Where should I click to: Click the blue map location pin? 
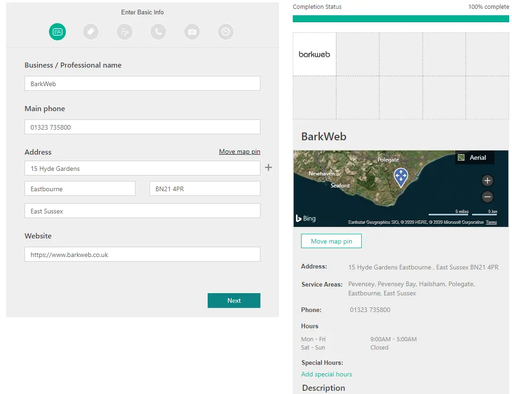[401, 177]
